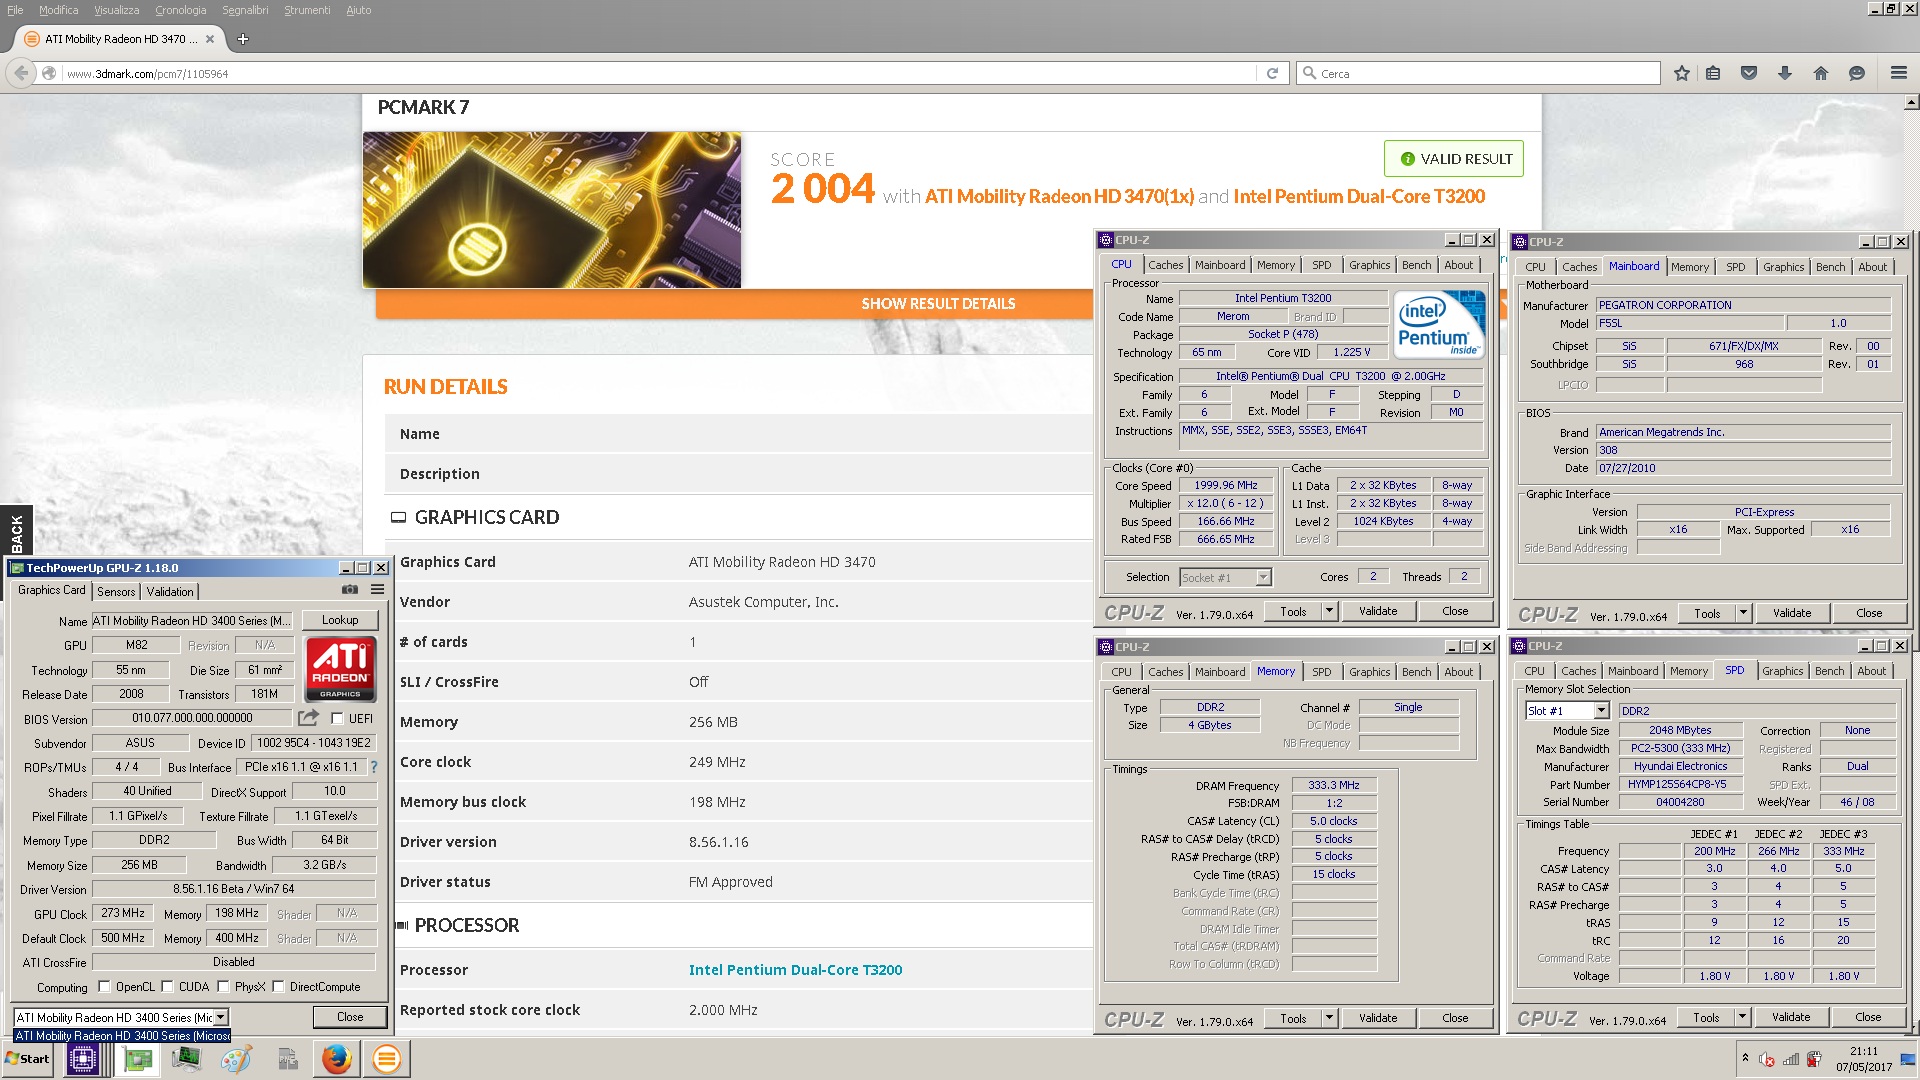The image size is (1920, 1080).
Task: Click the Start button
Action: [x=28, y=1059]
